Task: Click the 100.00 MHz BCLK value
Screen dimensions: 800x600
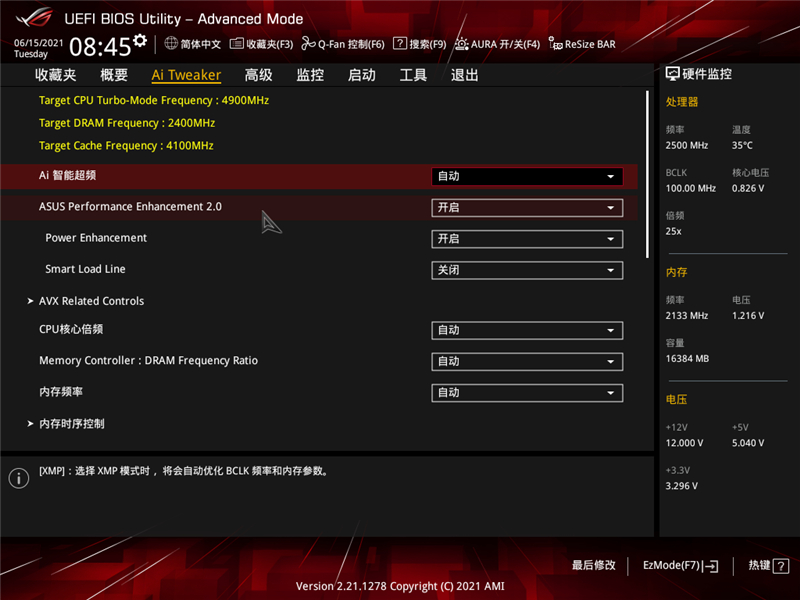Action: point(691,188)
